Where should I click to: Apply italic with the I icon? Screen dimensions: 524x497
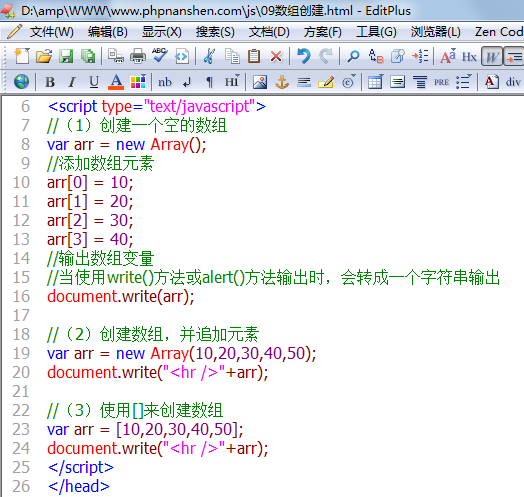[72, 82]
